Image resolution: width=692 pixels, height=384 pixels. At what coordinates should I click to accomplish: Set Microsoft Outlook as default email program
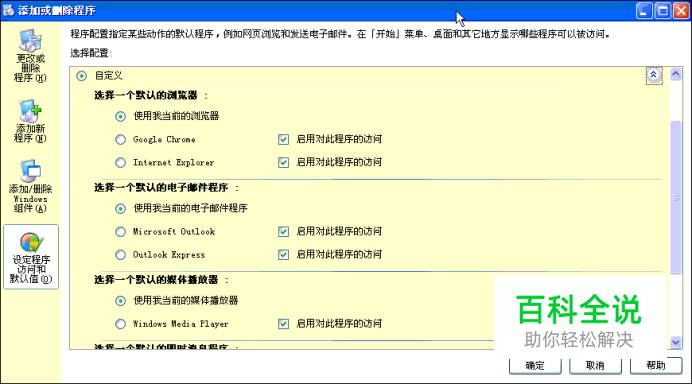point(120,232)
